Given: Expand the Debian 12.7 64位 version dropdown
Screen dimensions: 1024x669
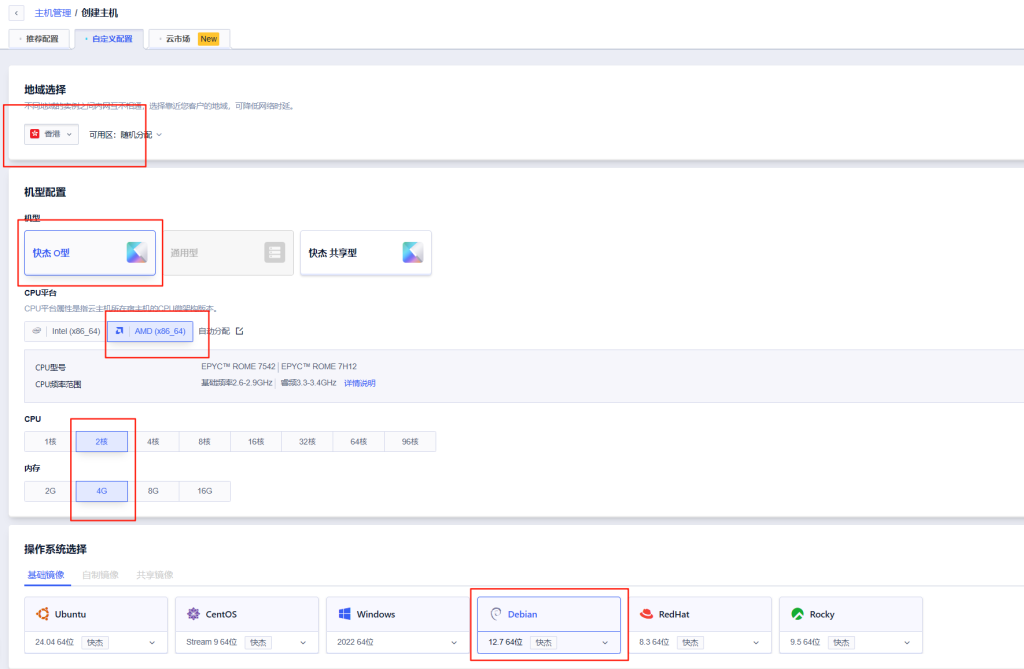Looking at the screenshot, I should [x=604, y=642].
